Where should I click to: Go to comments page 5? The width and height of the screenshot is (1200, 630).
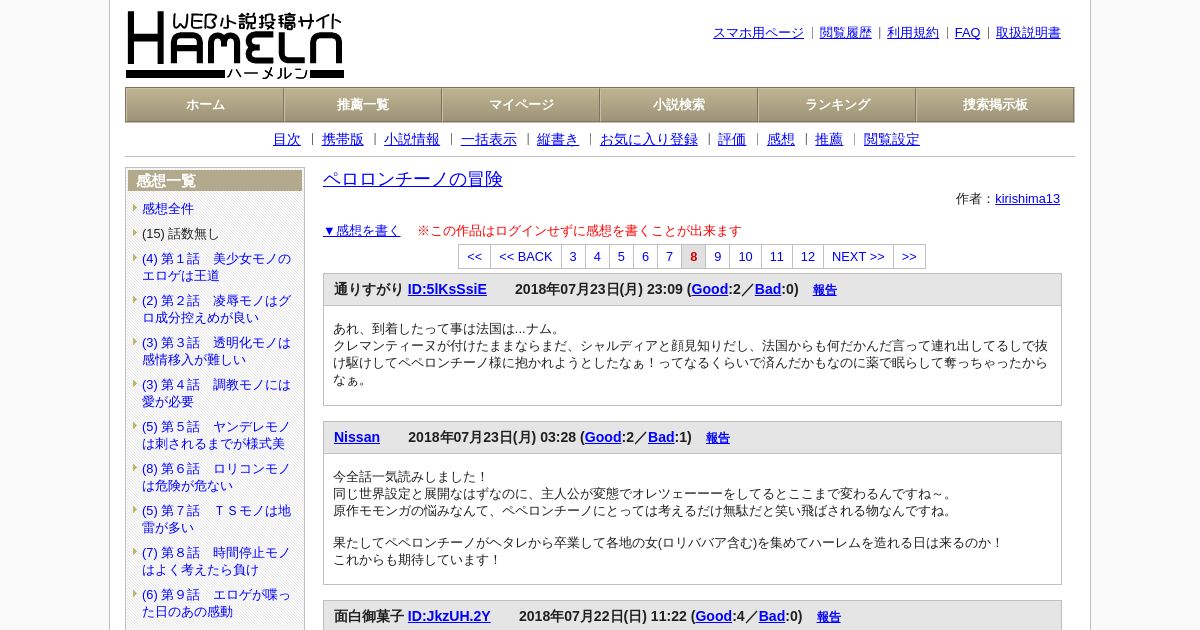pos(622,257)
